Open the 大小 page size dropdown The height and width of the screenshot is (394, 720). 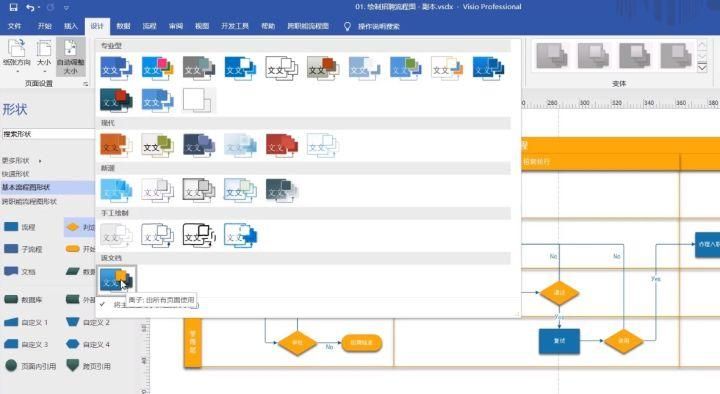44,56
